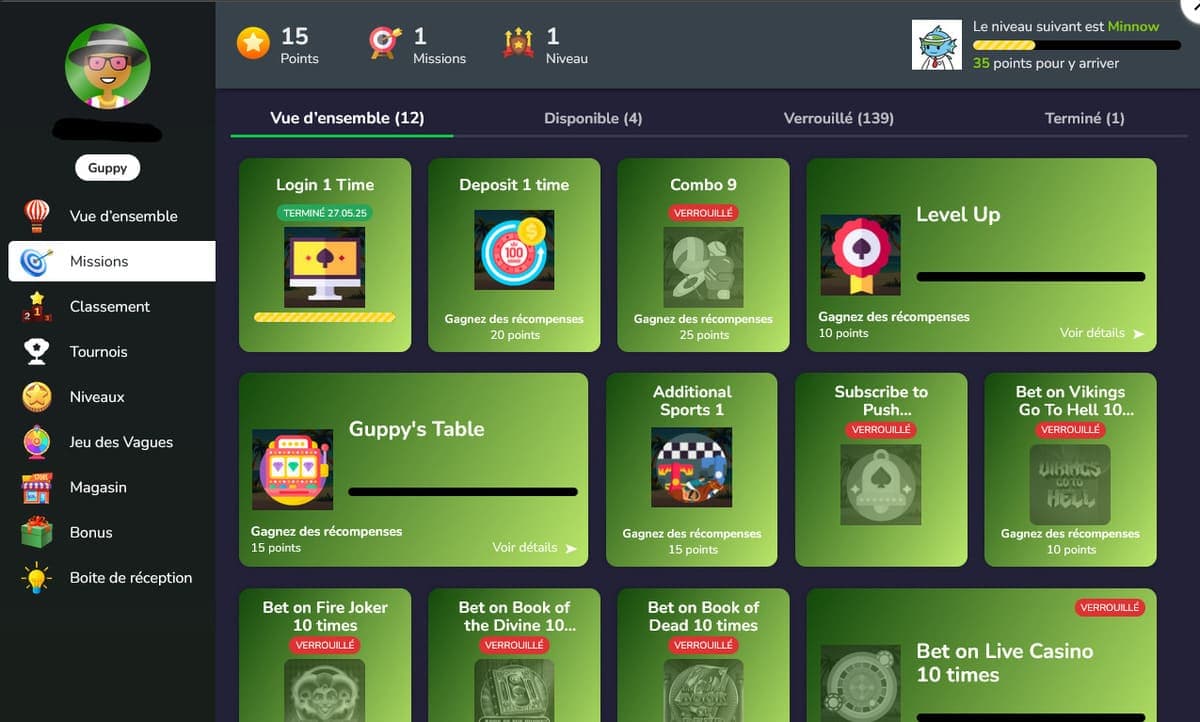Open the Additional Sports 1 mission card

(692, 470)
